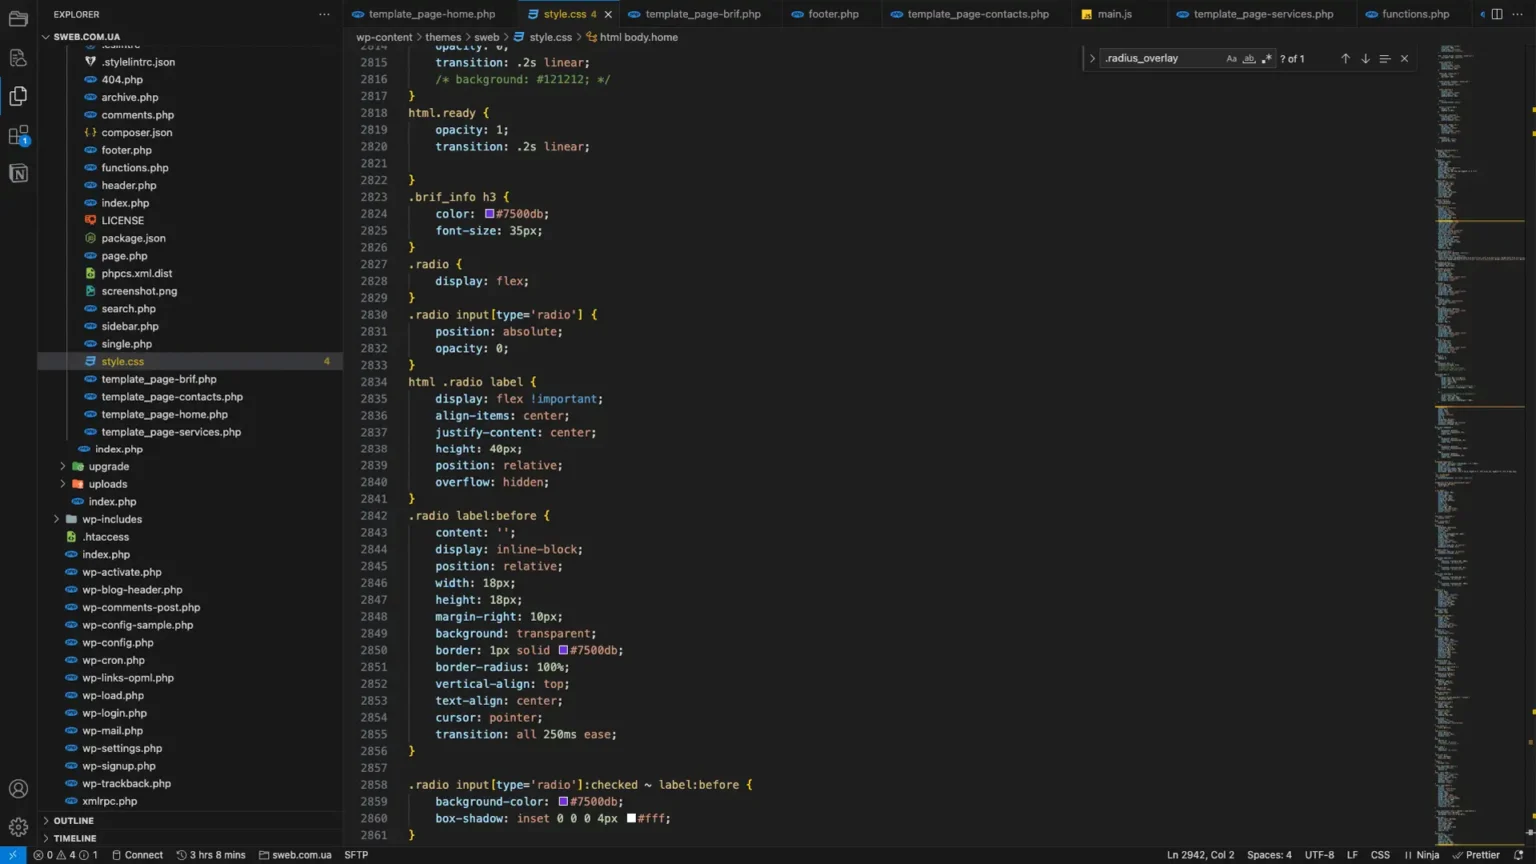The height and width of the screenshot is (864, 1536).
Task: Click find in selection icon
Action: [1385, 58]
